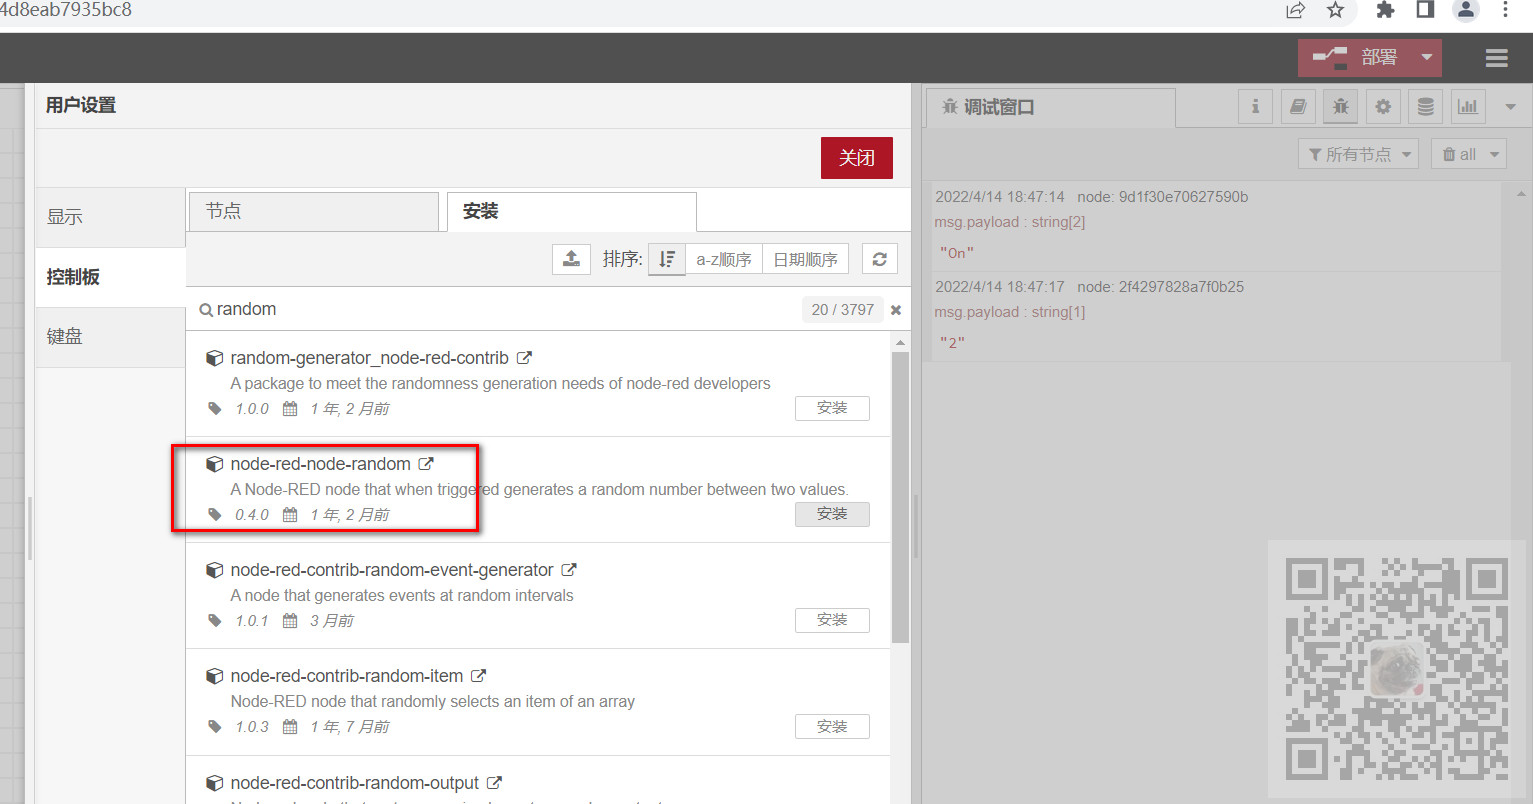The image size is (1533, 804).
Task: Click the upload module file icon
Action: [571, 259]
